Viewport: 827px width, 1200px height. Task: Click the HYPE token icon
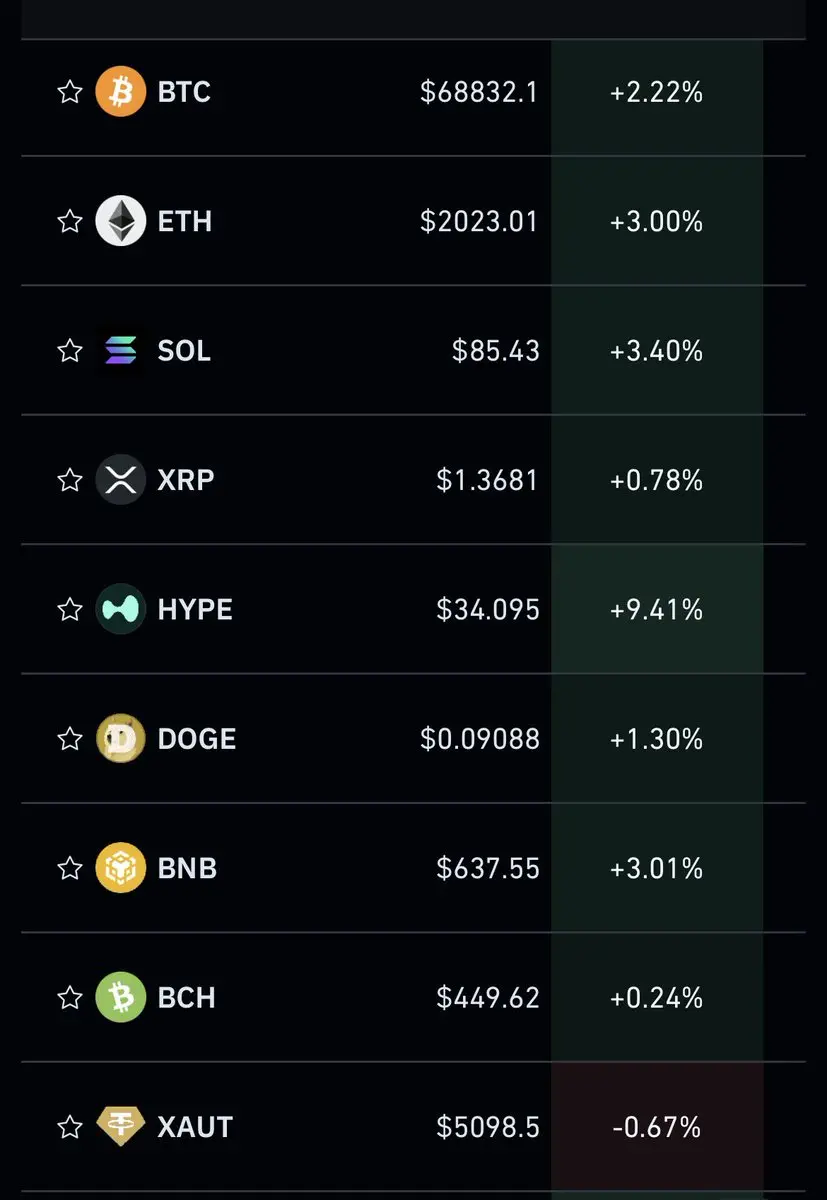(120, 609)
